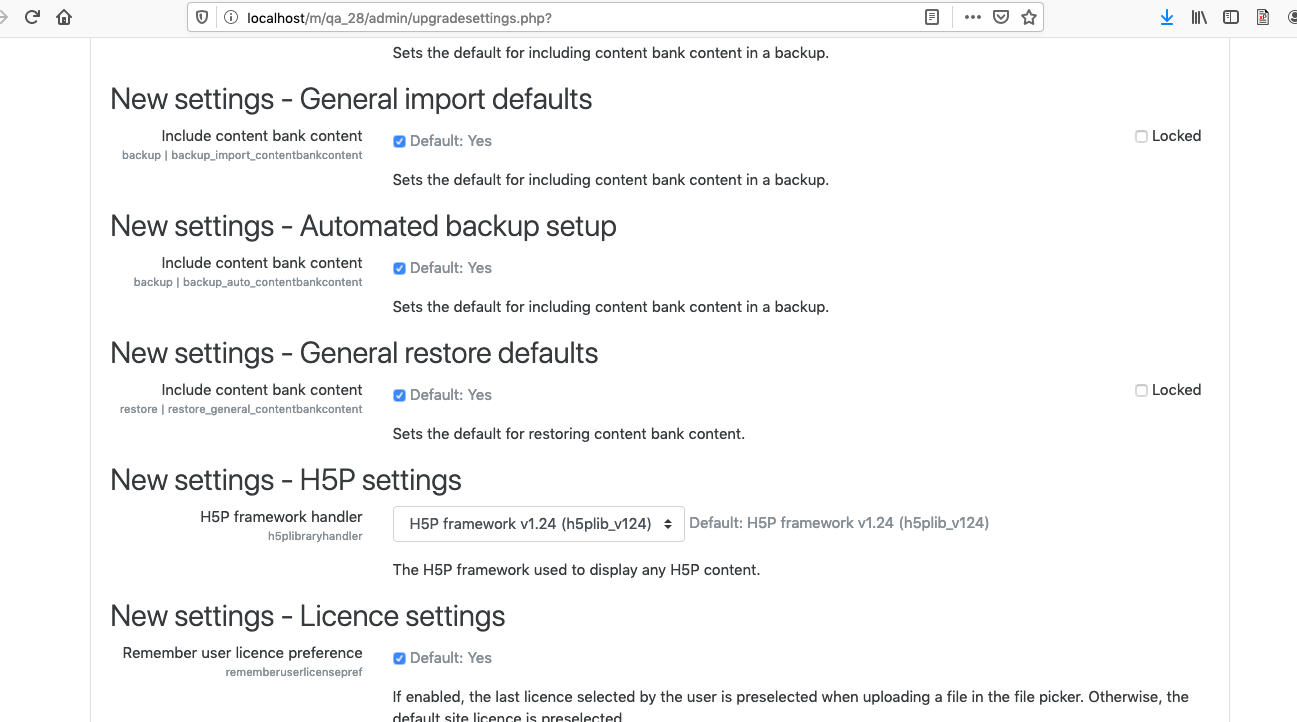Click 'Default: H5P framework v1.24 (h5plib_v124)' text

coord(839,523)
